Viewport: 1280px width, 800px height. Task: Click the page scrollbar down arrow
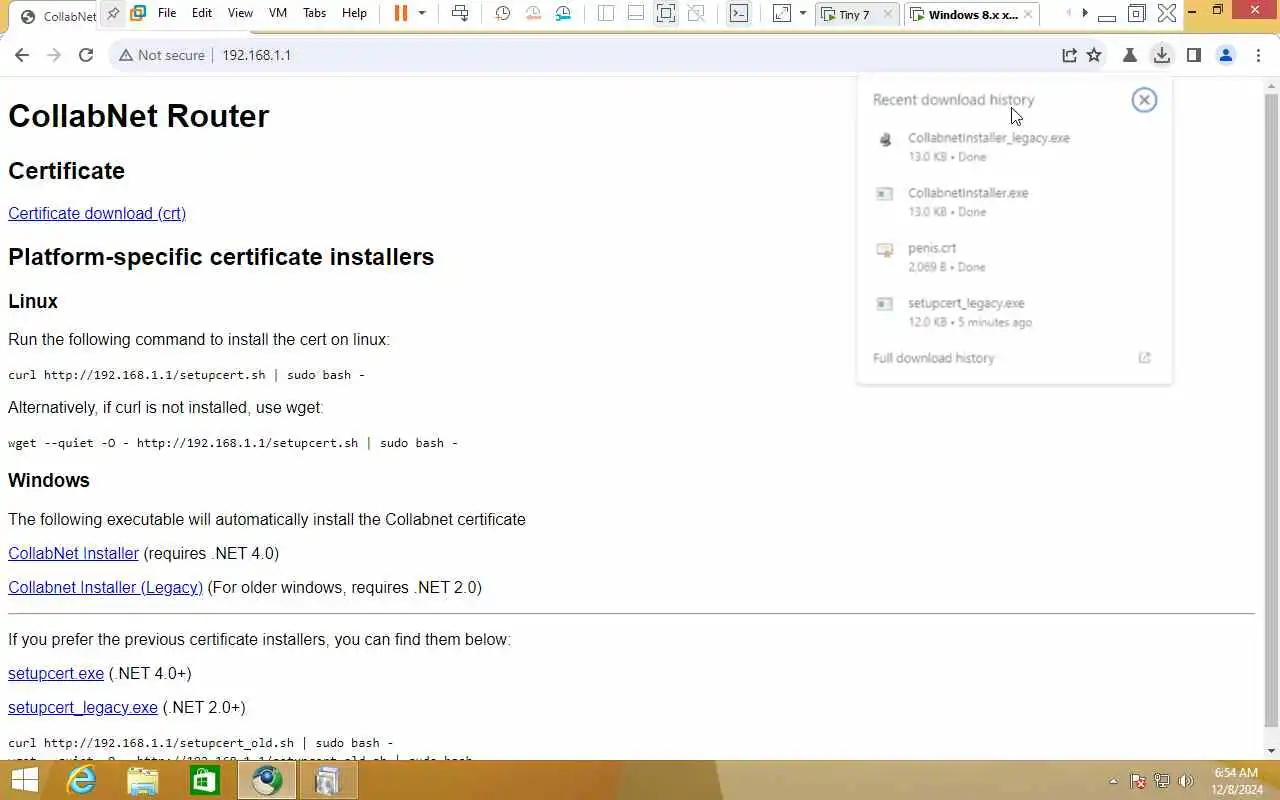tap(1271, 751)
